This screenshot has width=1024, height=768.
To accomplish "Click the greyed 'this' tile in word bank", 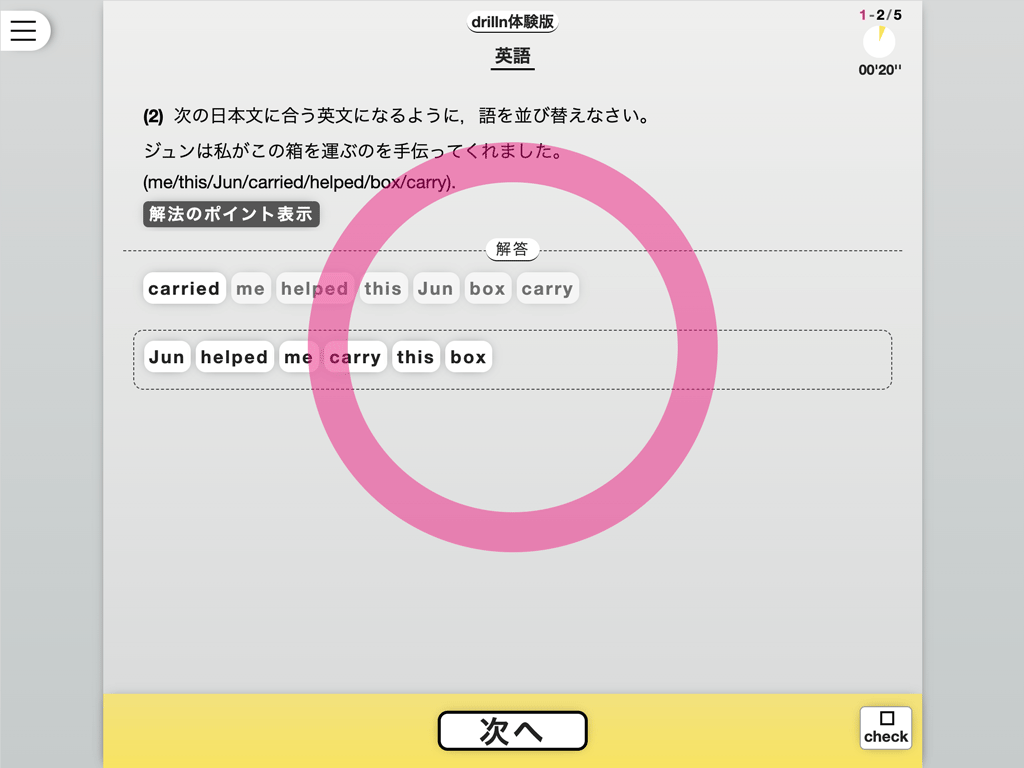I will click(x=383, y=289).
